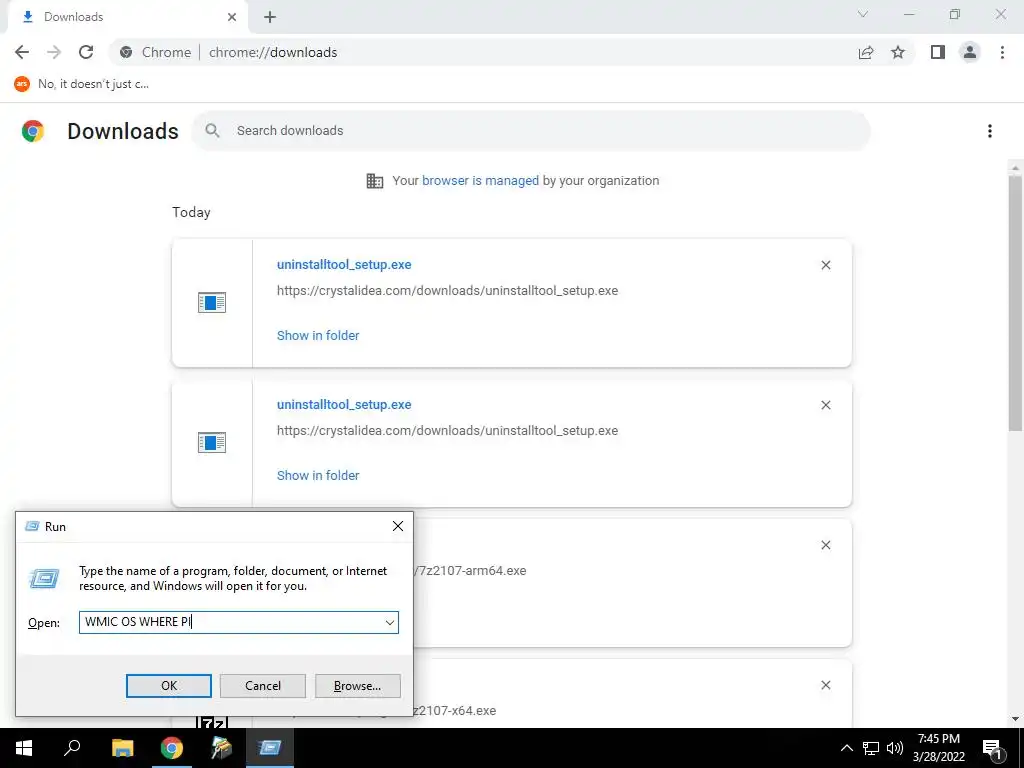
Task: Click the scrollbar down arrow
Action: (1015, 720)
